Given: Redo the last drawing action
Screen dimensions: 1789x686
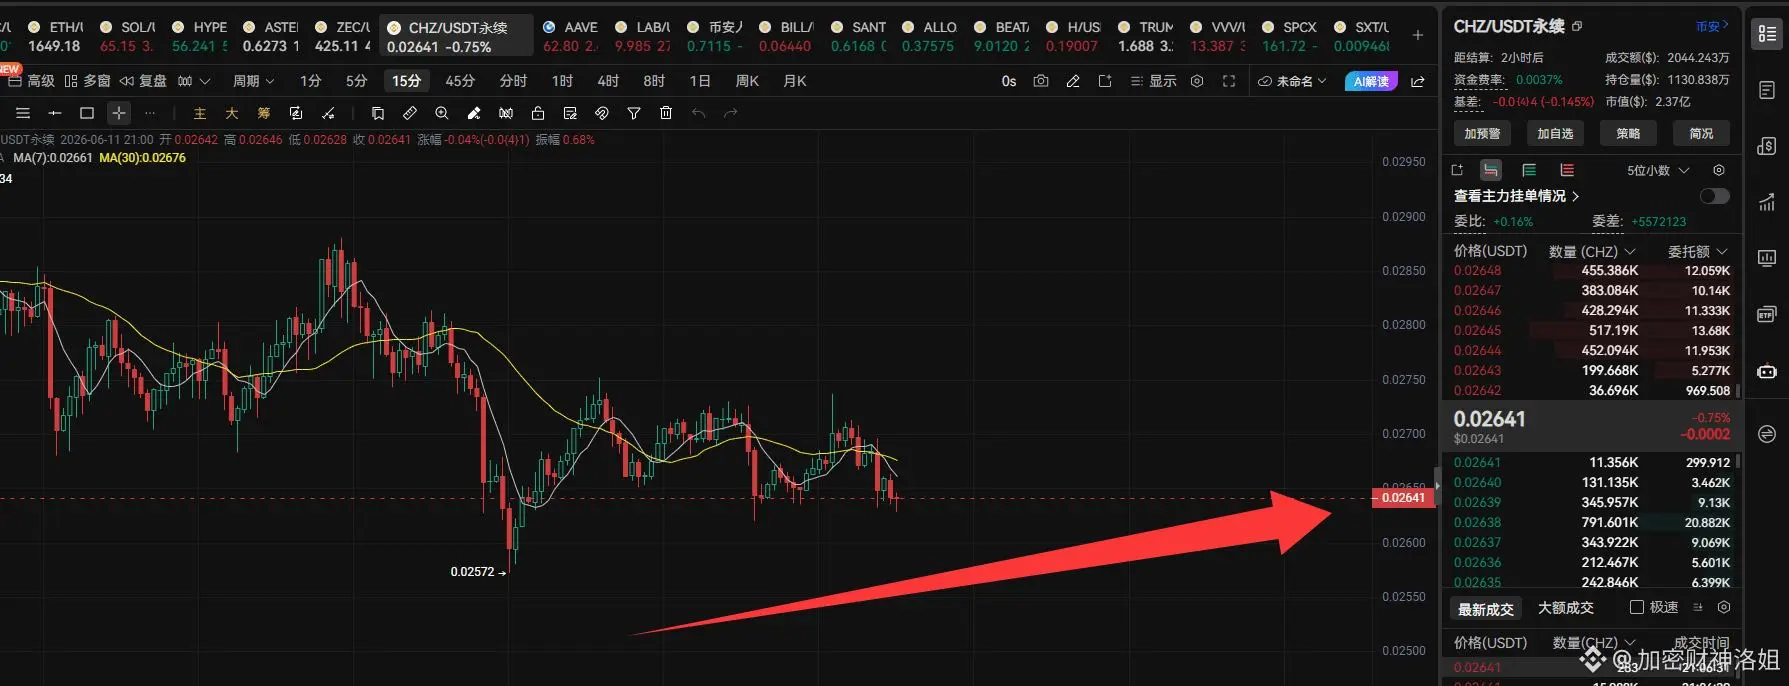Looking at the screenshot, I should point(730,113).
